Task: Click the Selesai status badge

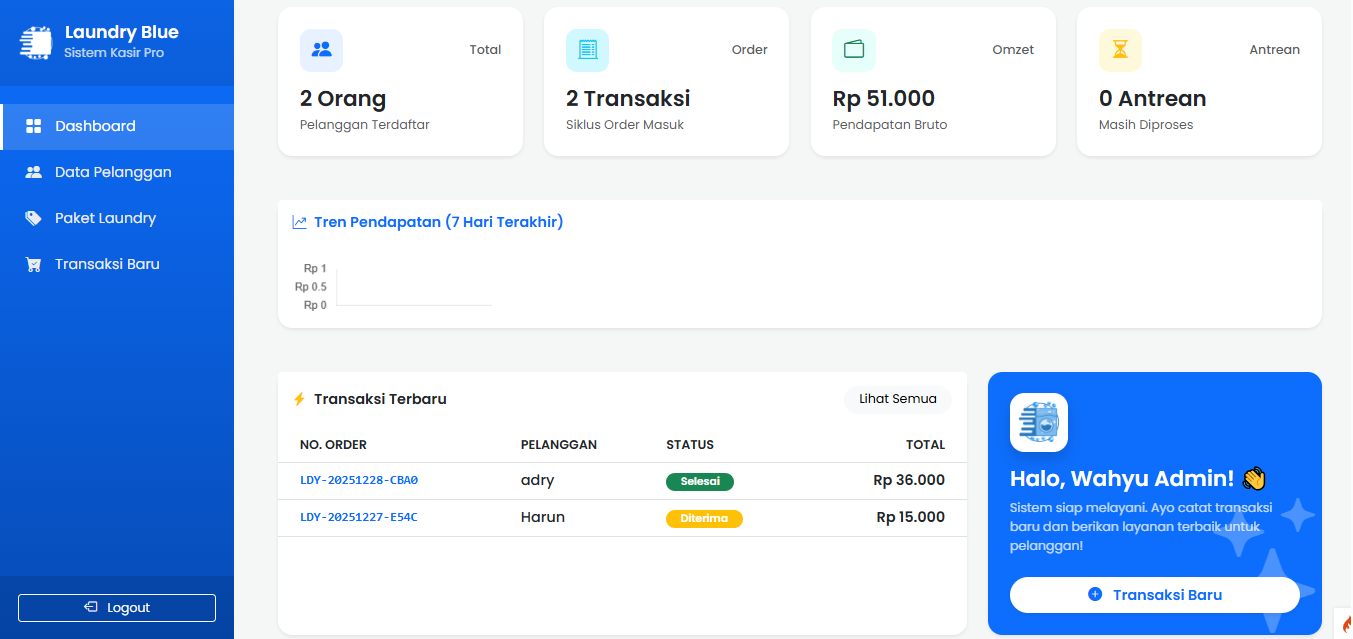Action: click(x=700, y=482)
